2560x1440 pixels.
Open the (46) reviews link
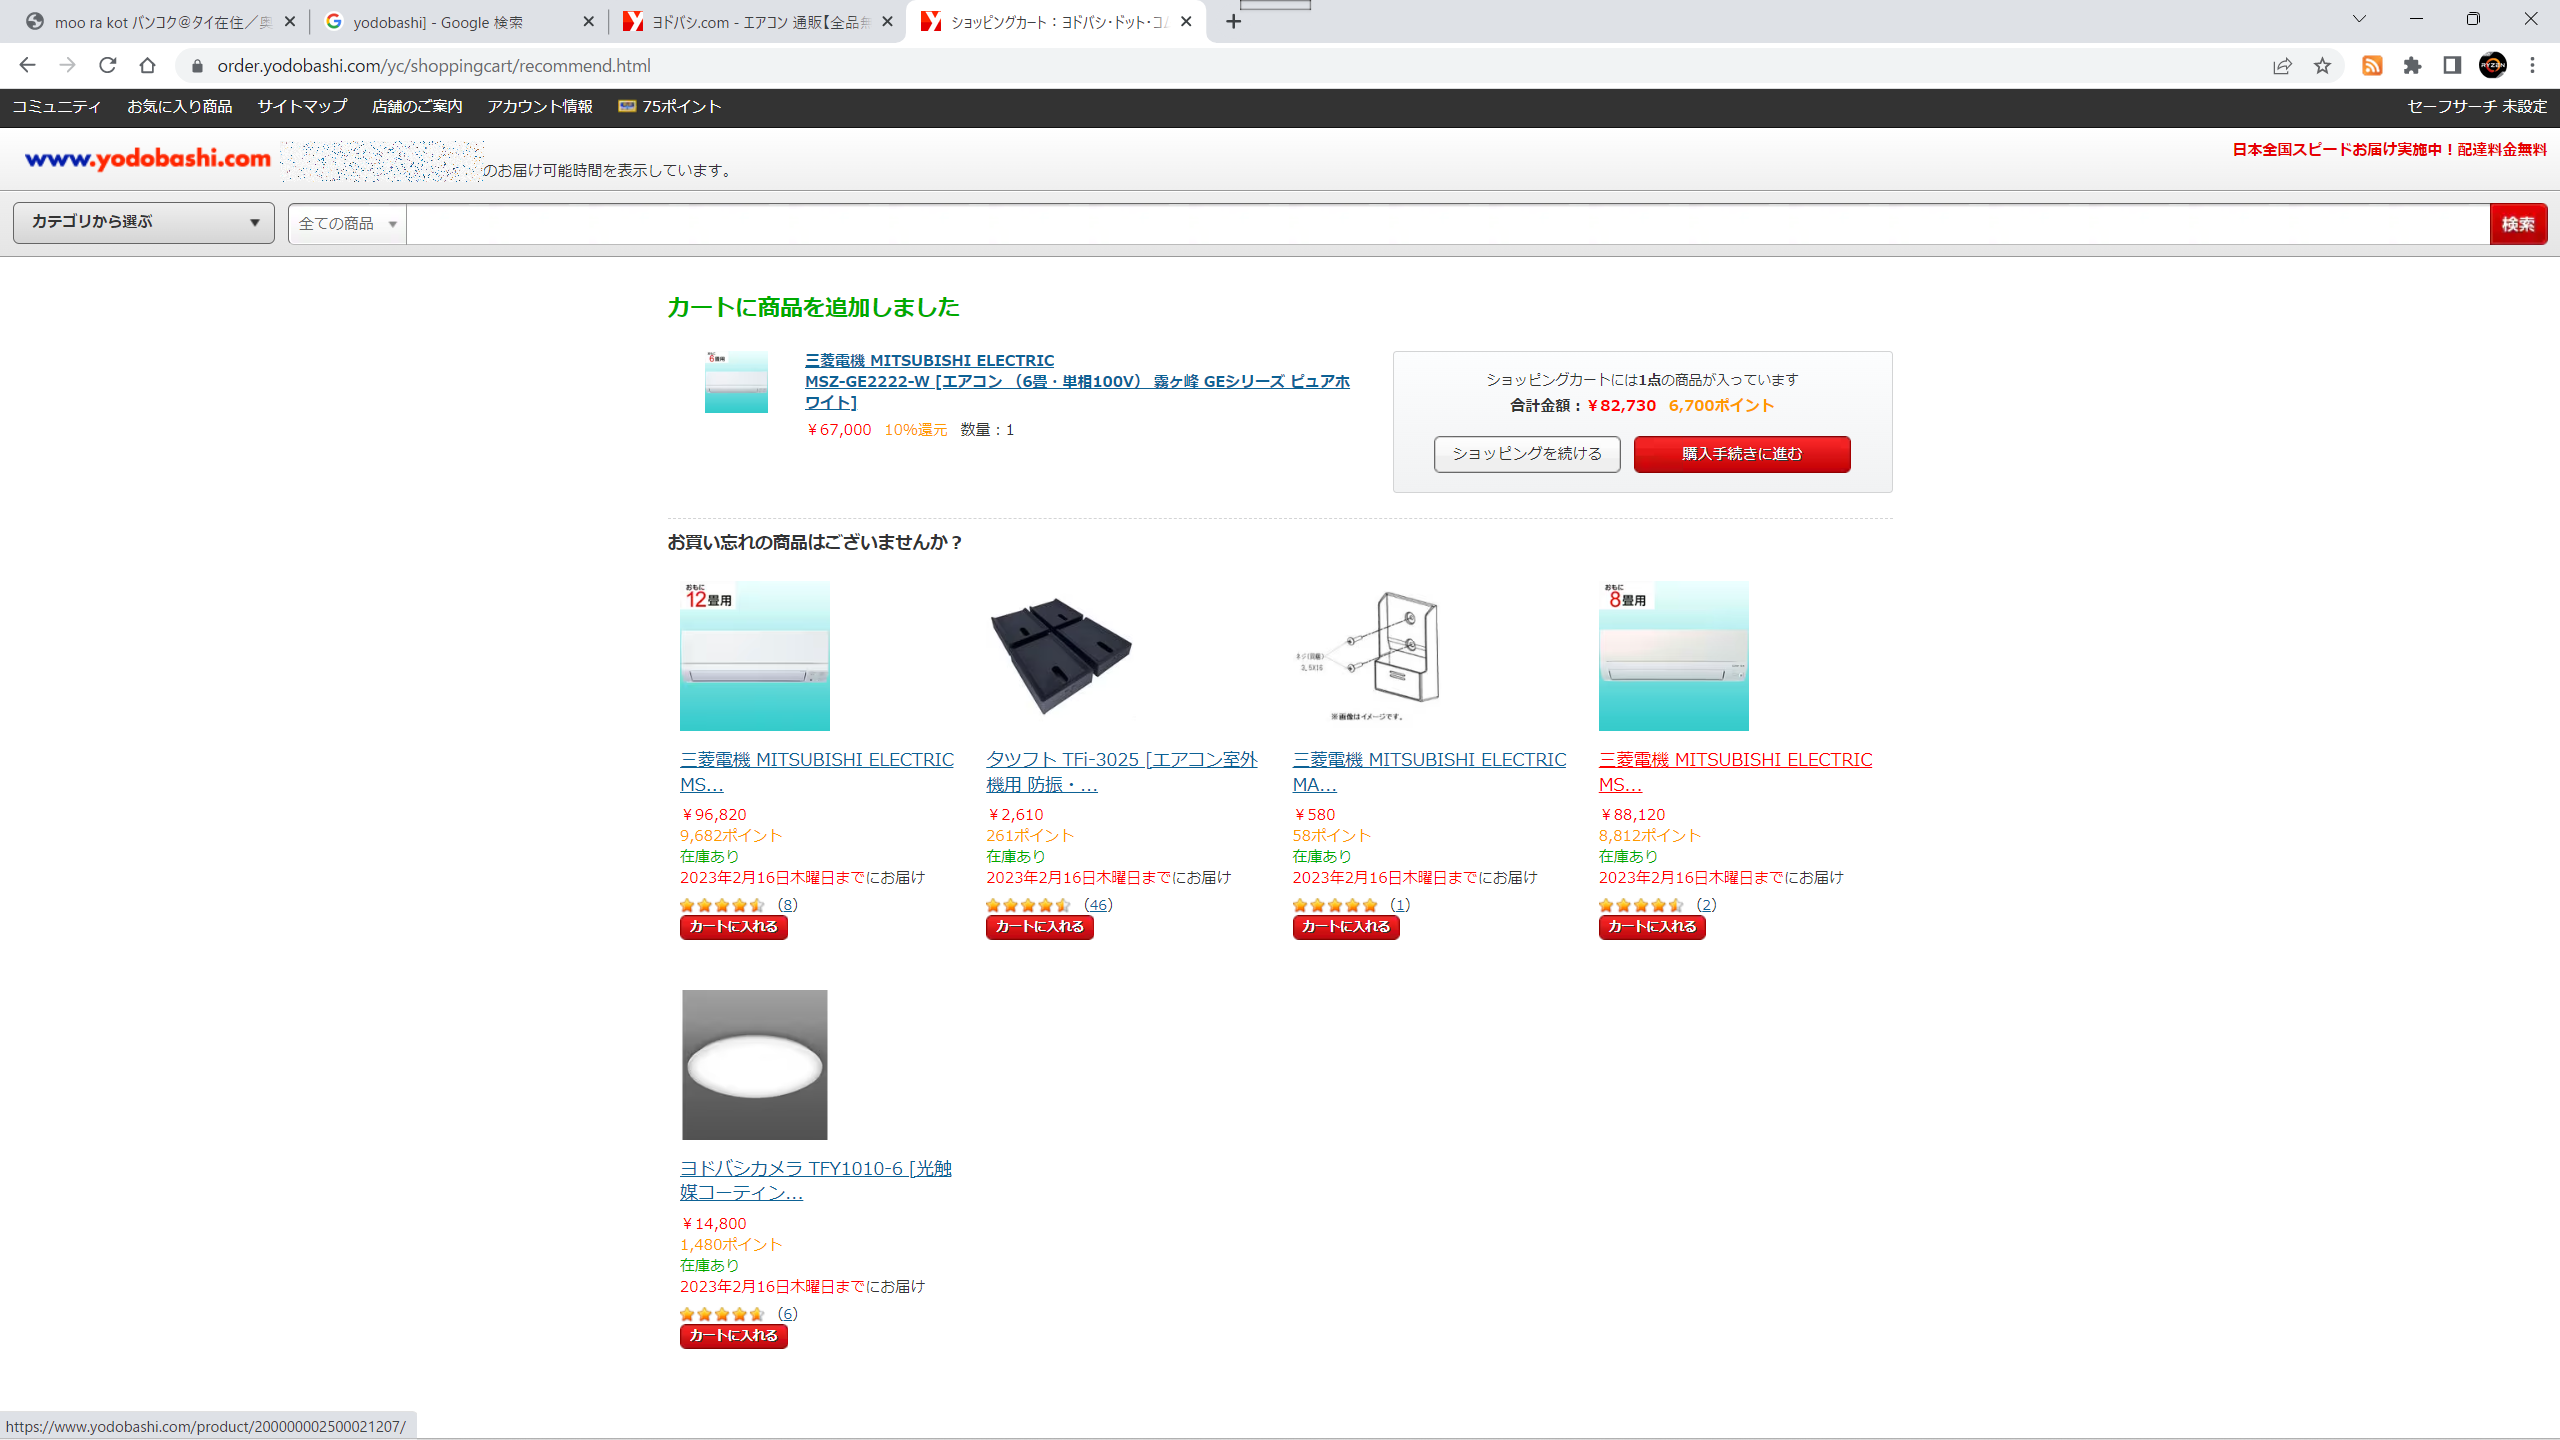pyautogui.click(x=1098, y=905)
